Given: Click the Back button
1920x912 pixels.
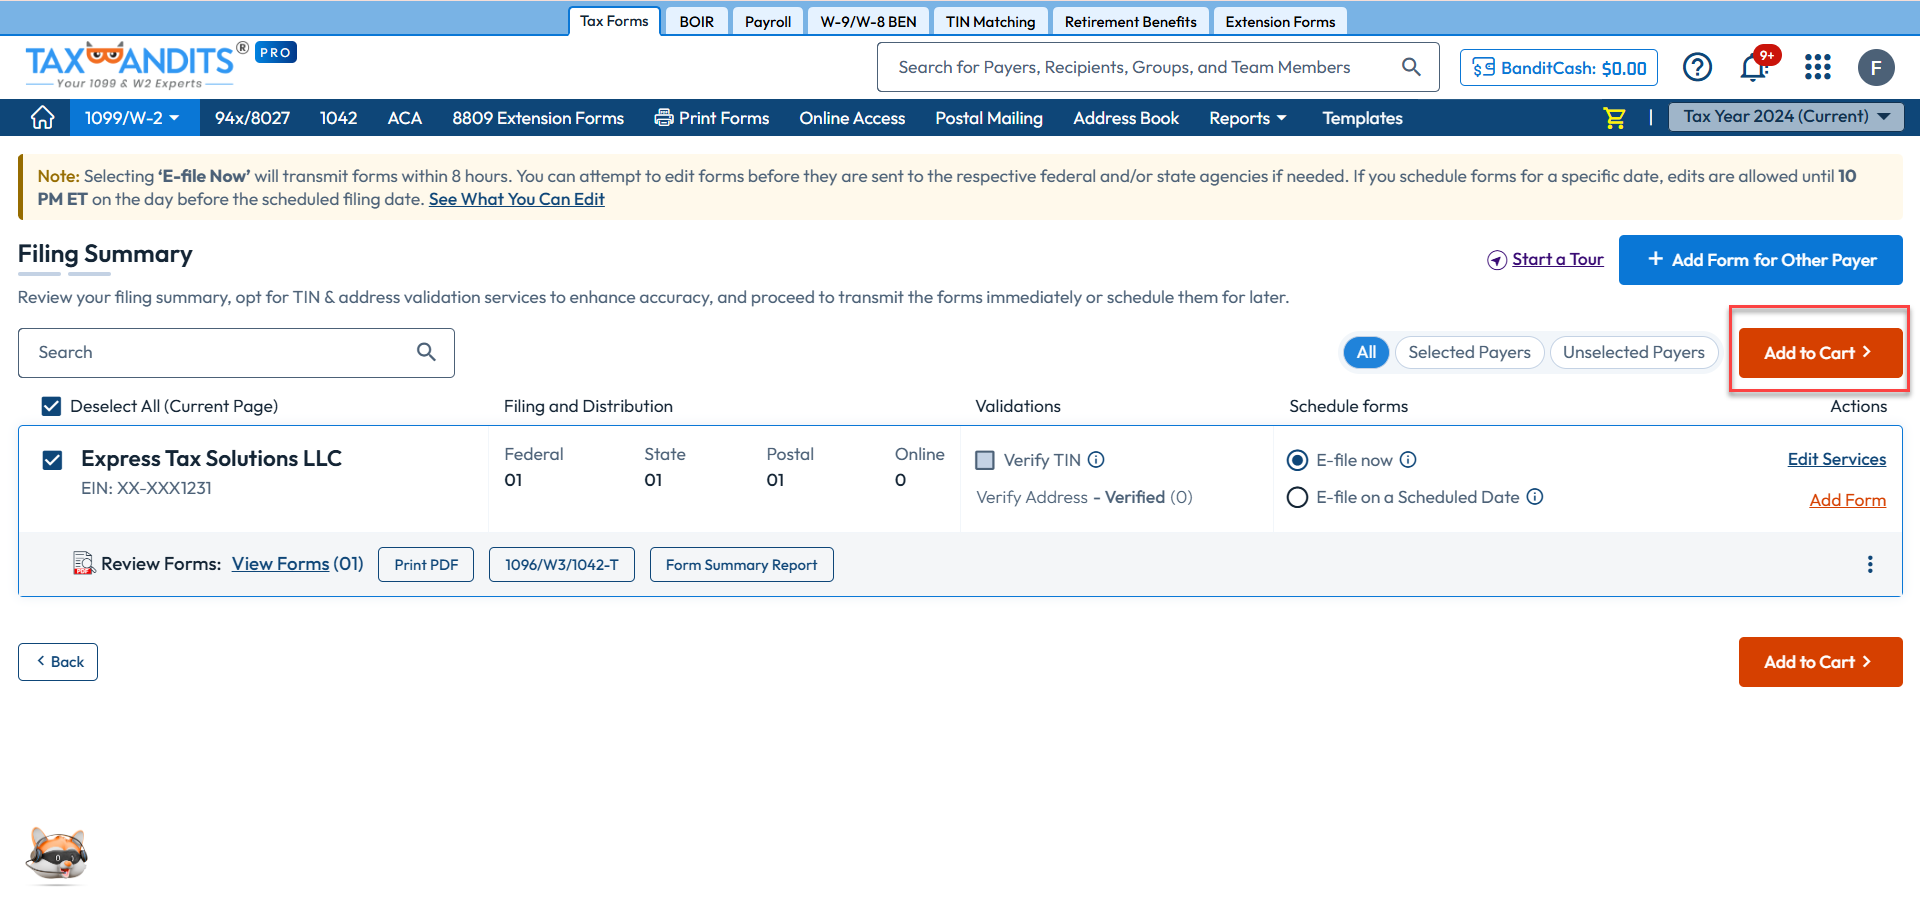Looking at the screenshot, I should tap(58, 662).
